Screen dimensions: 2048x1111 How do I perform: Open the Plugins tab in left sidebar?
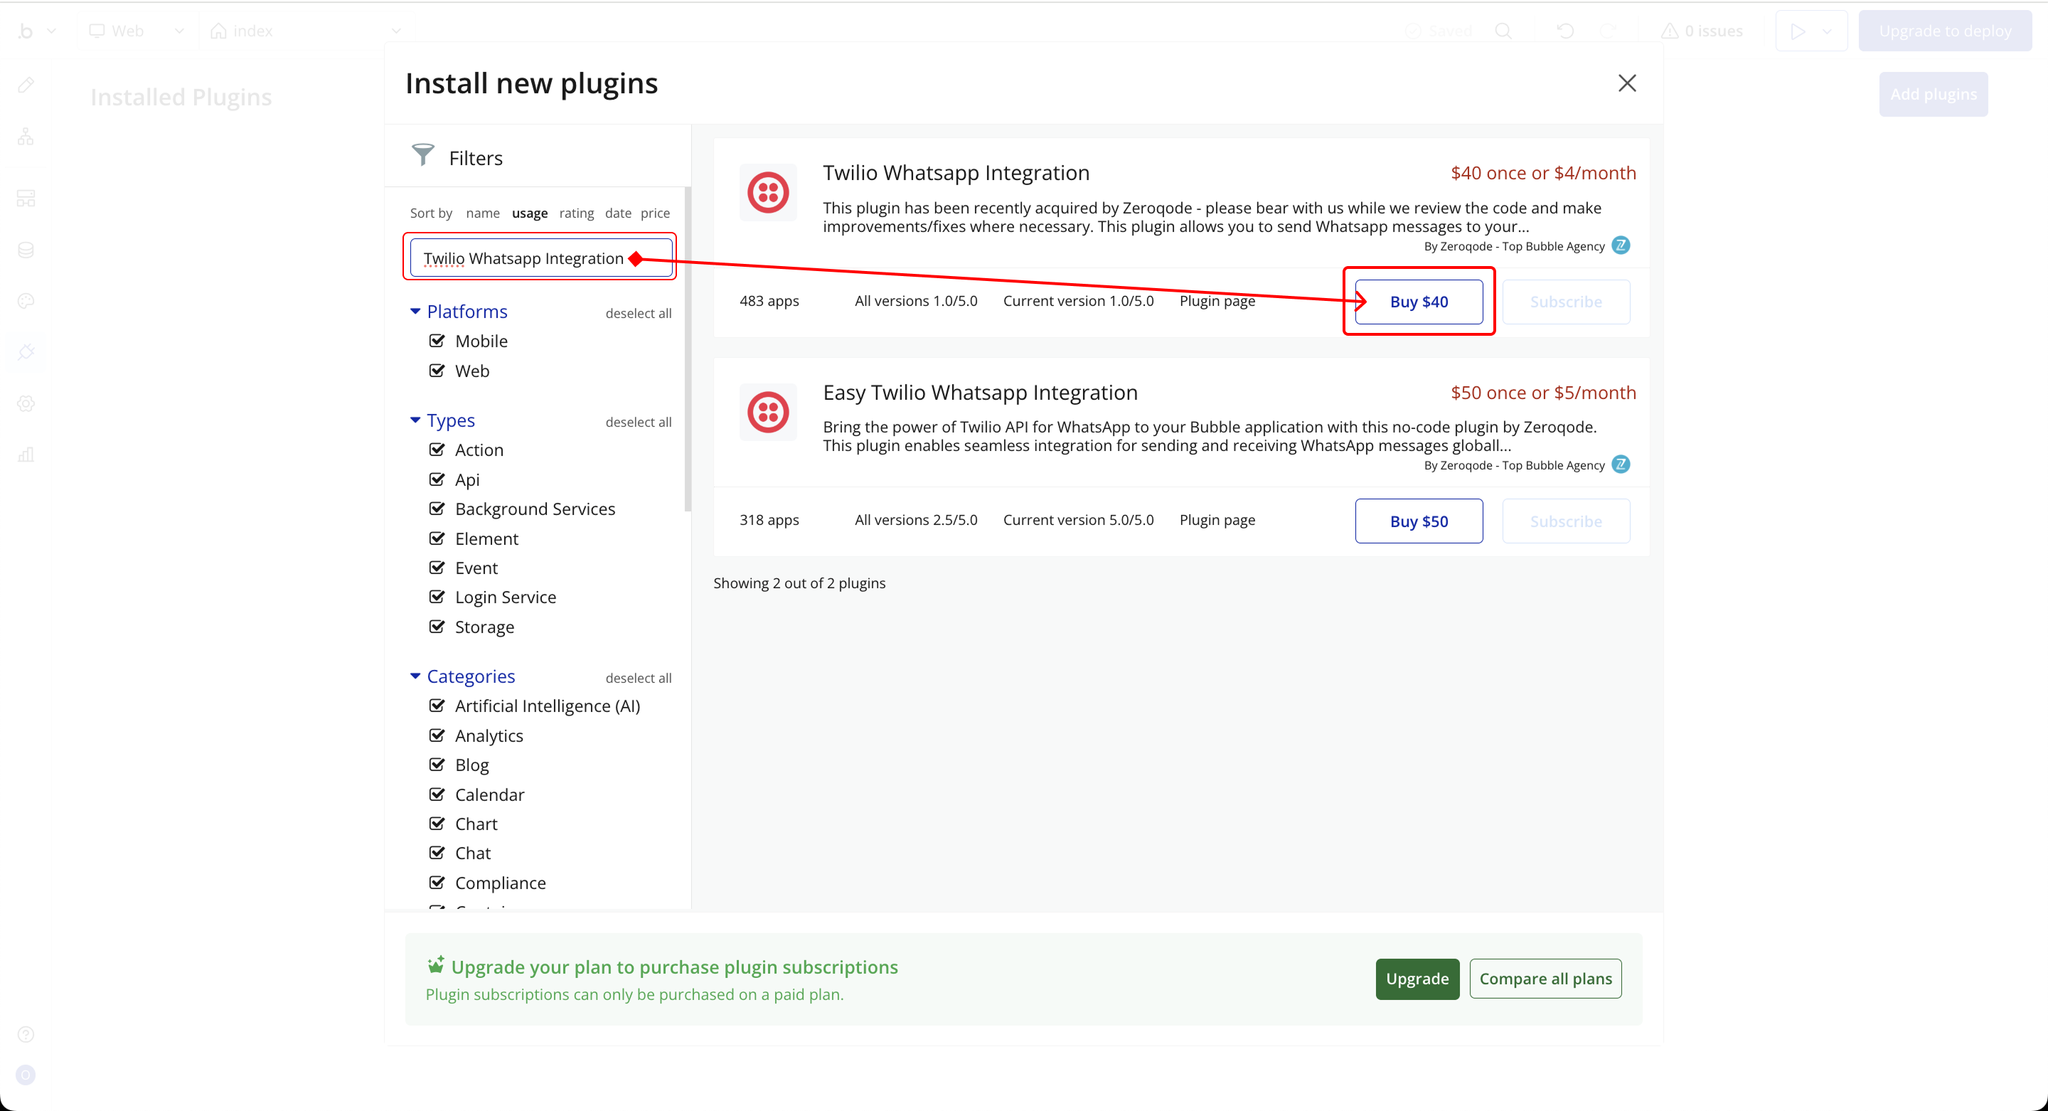coord(26,352)
